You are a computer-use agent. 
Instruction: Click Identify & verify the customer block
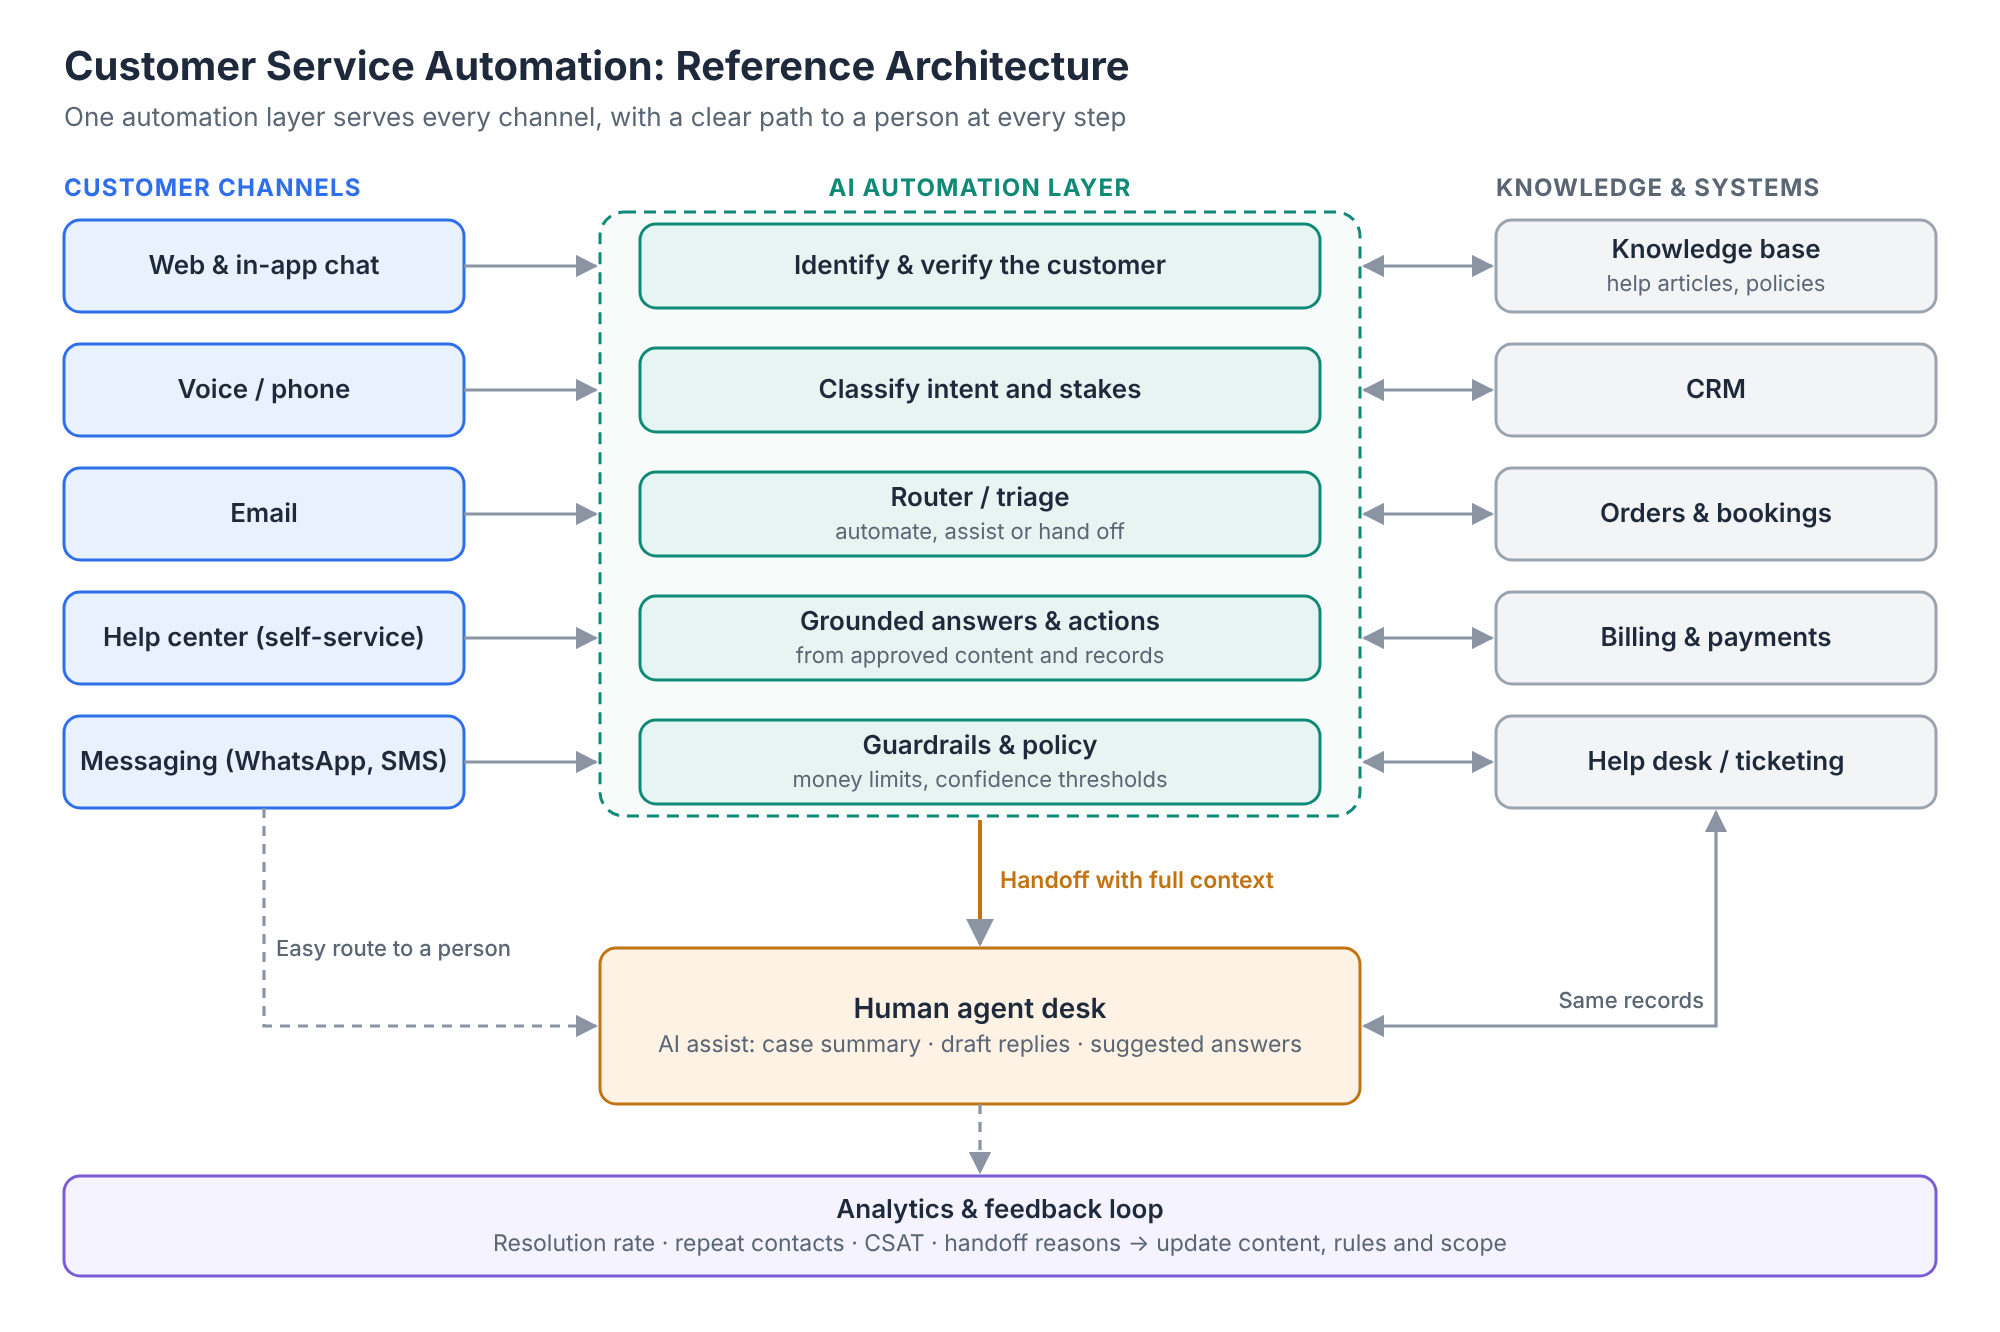point(980,266)
